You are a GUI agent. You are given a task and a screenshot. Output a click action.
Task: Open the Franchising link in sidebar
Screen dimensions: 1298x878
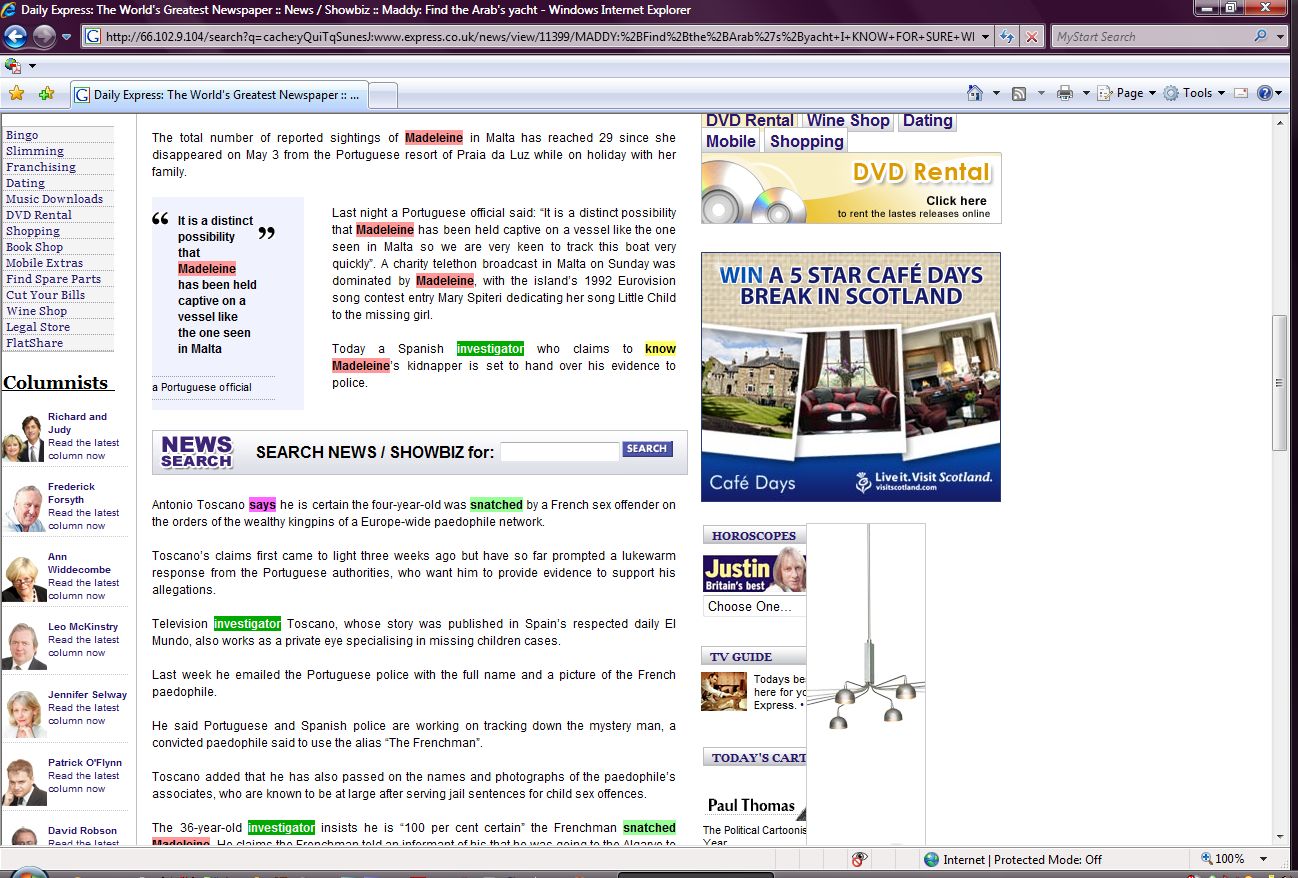tap(41, 167)
